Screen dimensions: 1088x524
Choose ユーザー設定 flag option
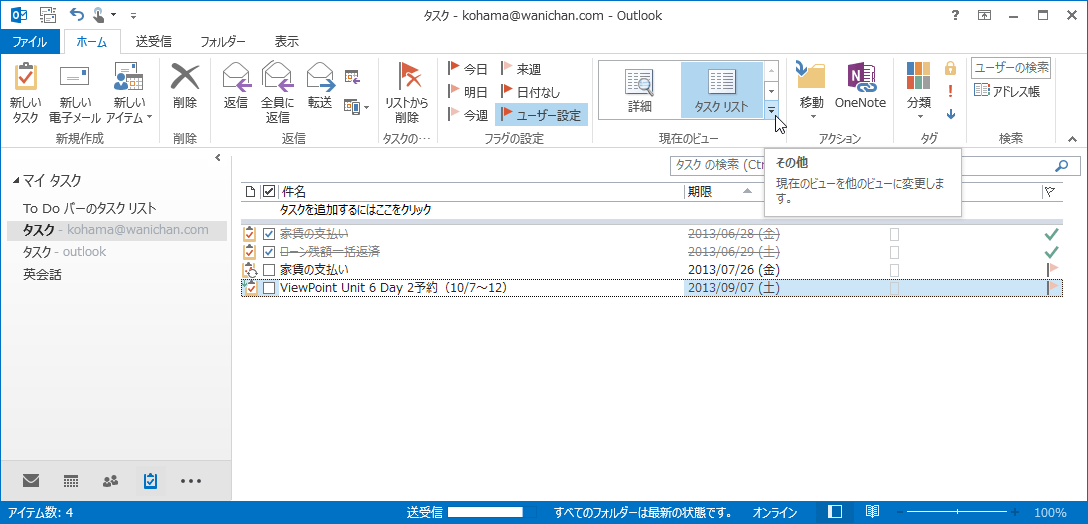click(541, 115)
